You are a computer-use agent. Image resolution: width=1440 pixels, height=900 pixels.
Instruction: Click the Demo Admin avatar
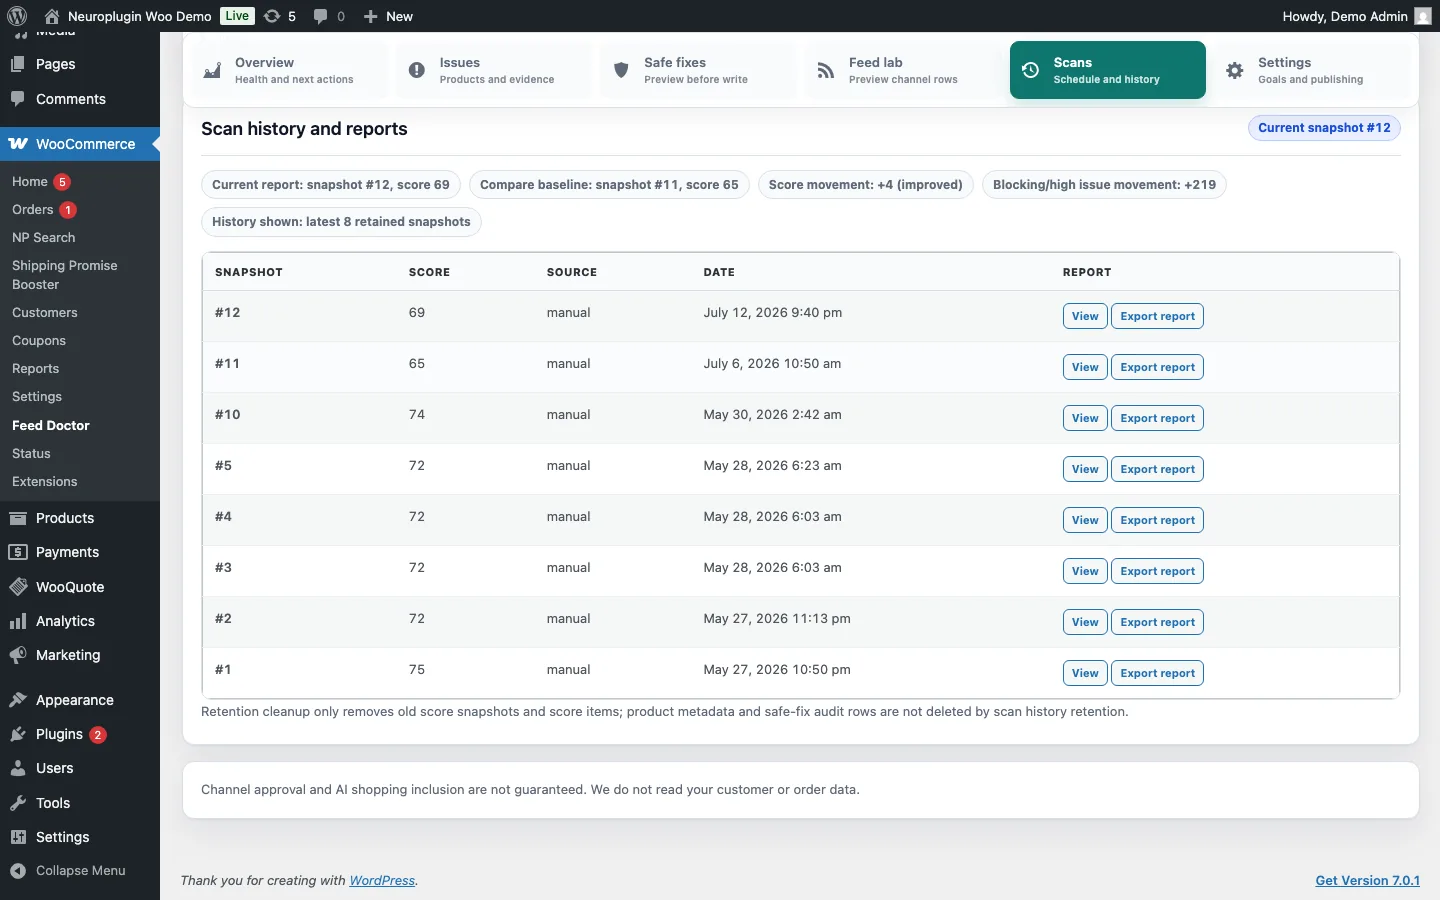pyautogui.click(x=1423, y=16)
